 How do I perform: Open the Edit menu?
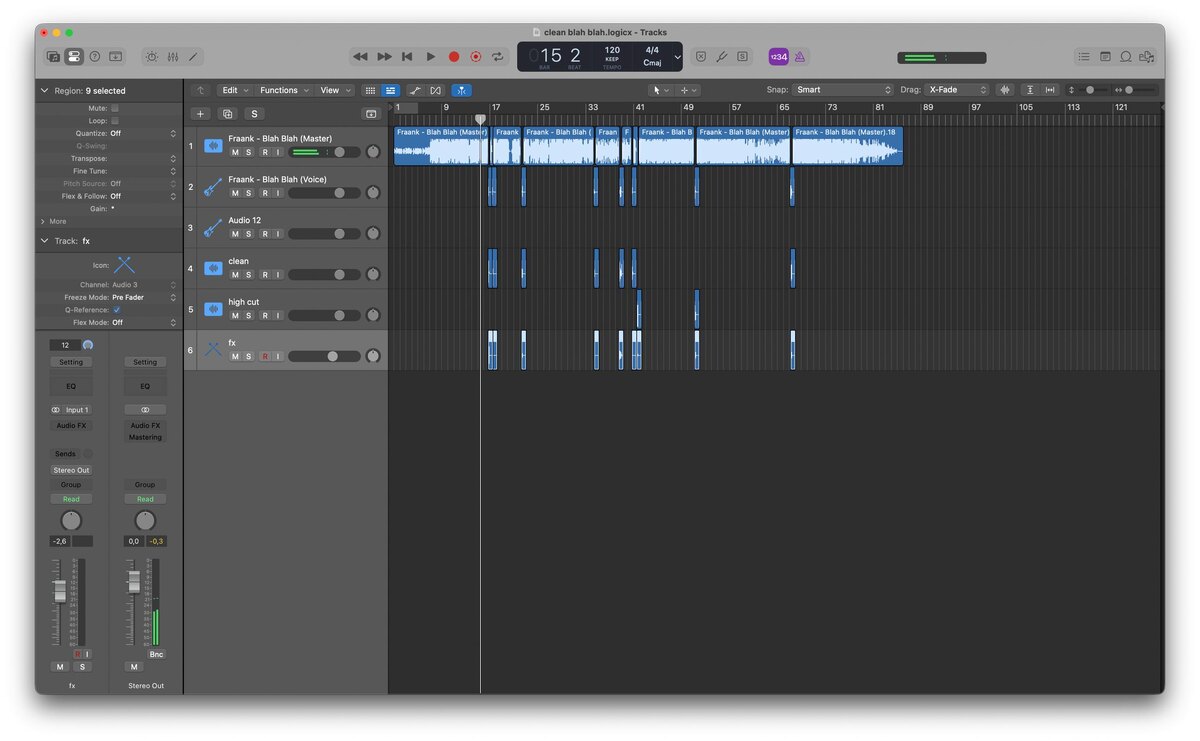point(234,90)
